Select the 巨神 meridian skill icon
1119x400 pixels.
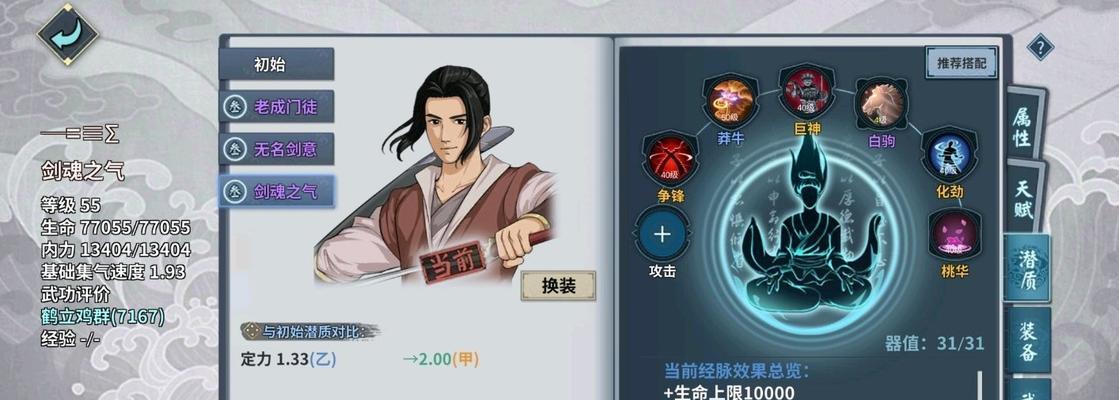(806, 91)
